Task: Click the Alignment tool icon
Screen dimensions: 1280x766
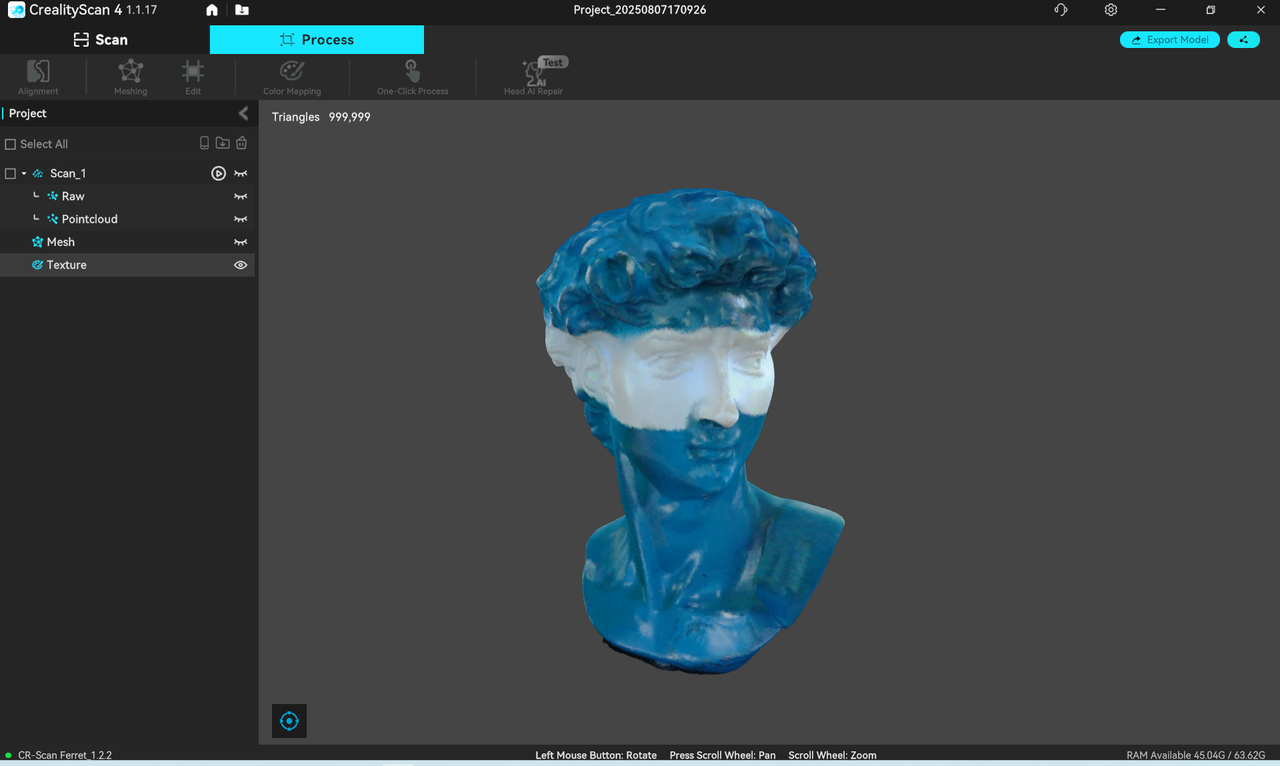Action: [x=38, y=75]
